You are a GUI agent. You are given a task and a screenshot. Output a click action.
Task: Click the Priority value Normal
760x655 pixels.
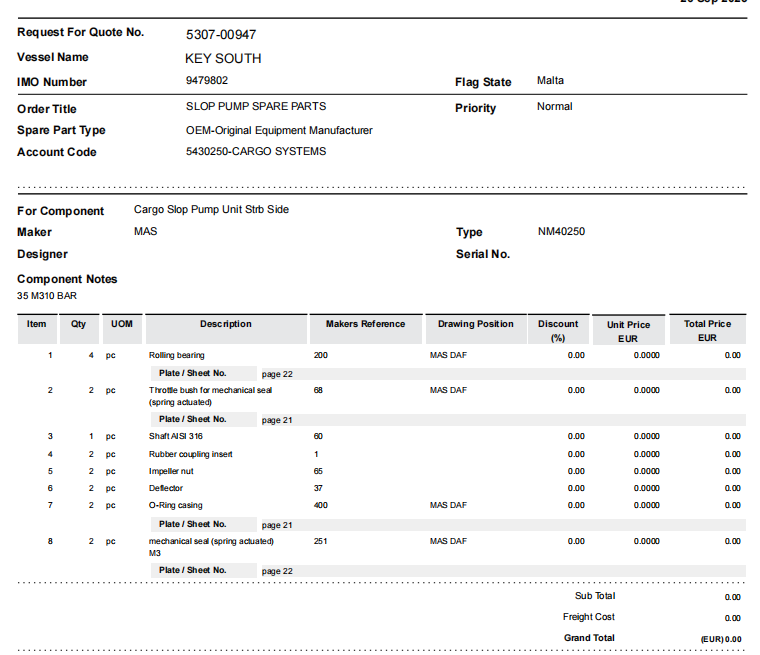554,106
